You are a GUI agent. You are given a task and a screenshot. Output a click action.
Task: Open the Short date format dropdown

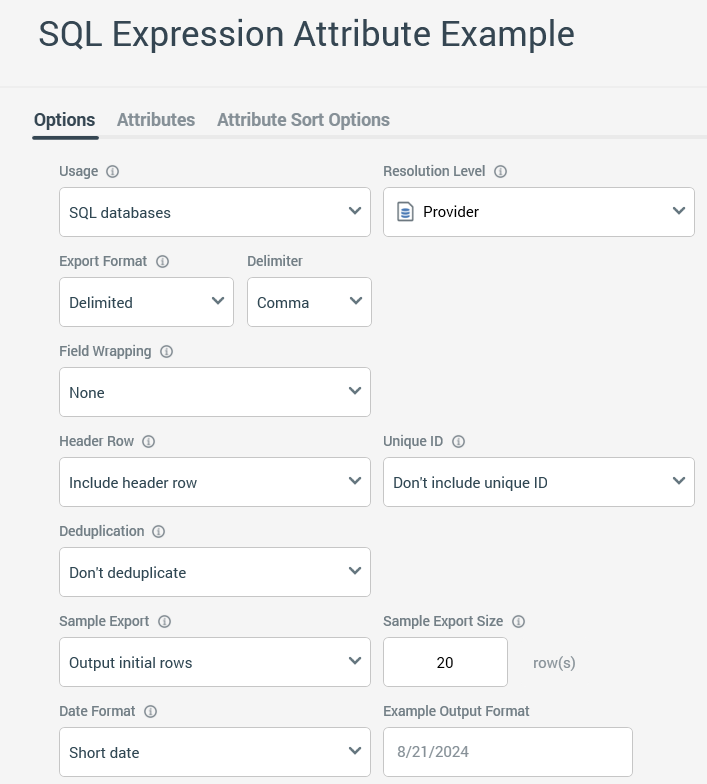[x=215, y=752]
